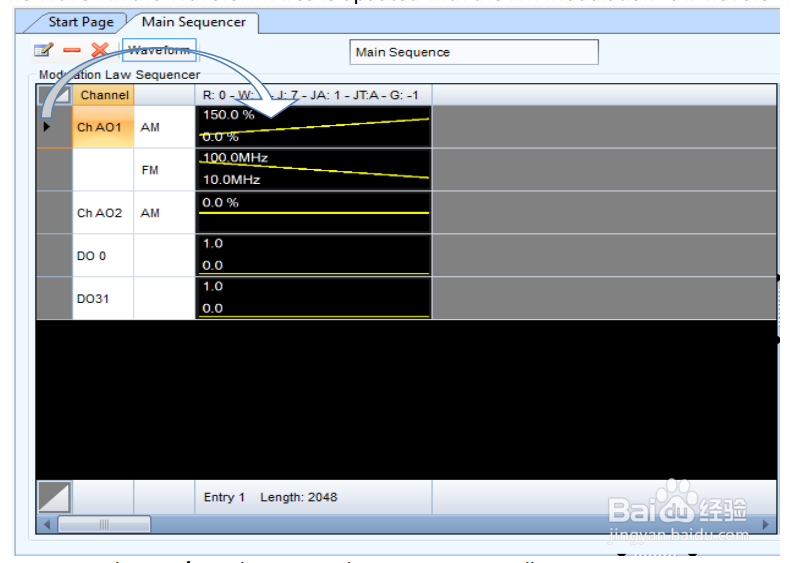Viewport: 793px width, 563px height.
Task: Click the red X delete icon
Action: [100, 50]
